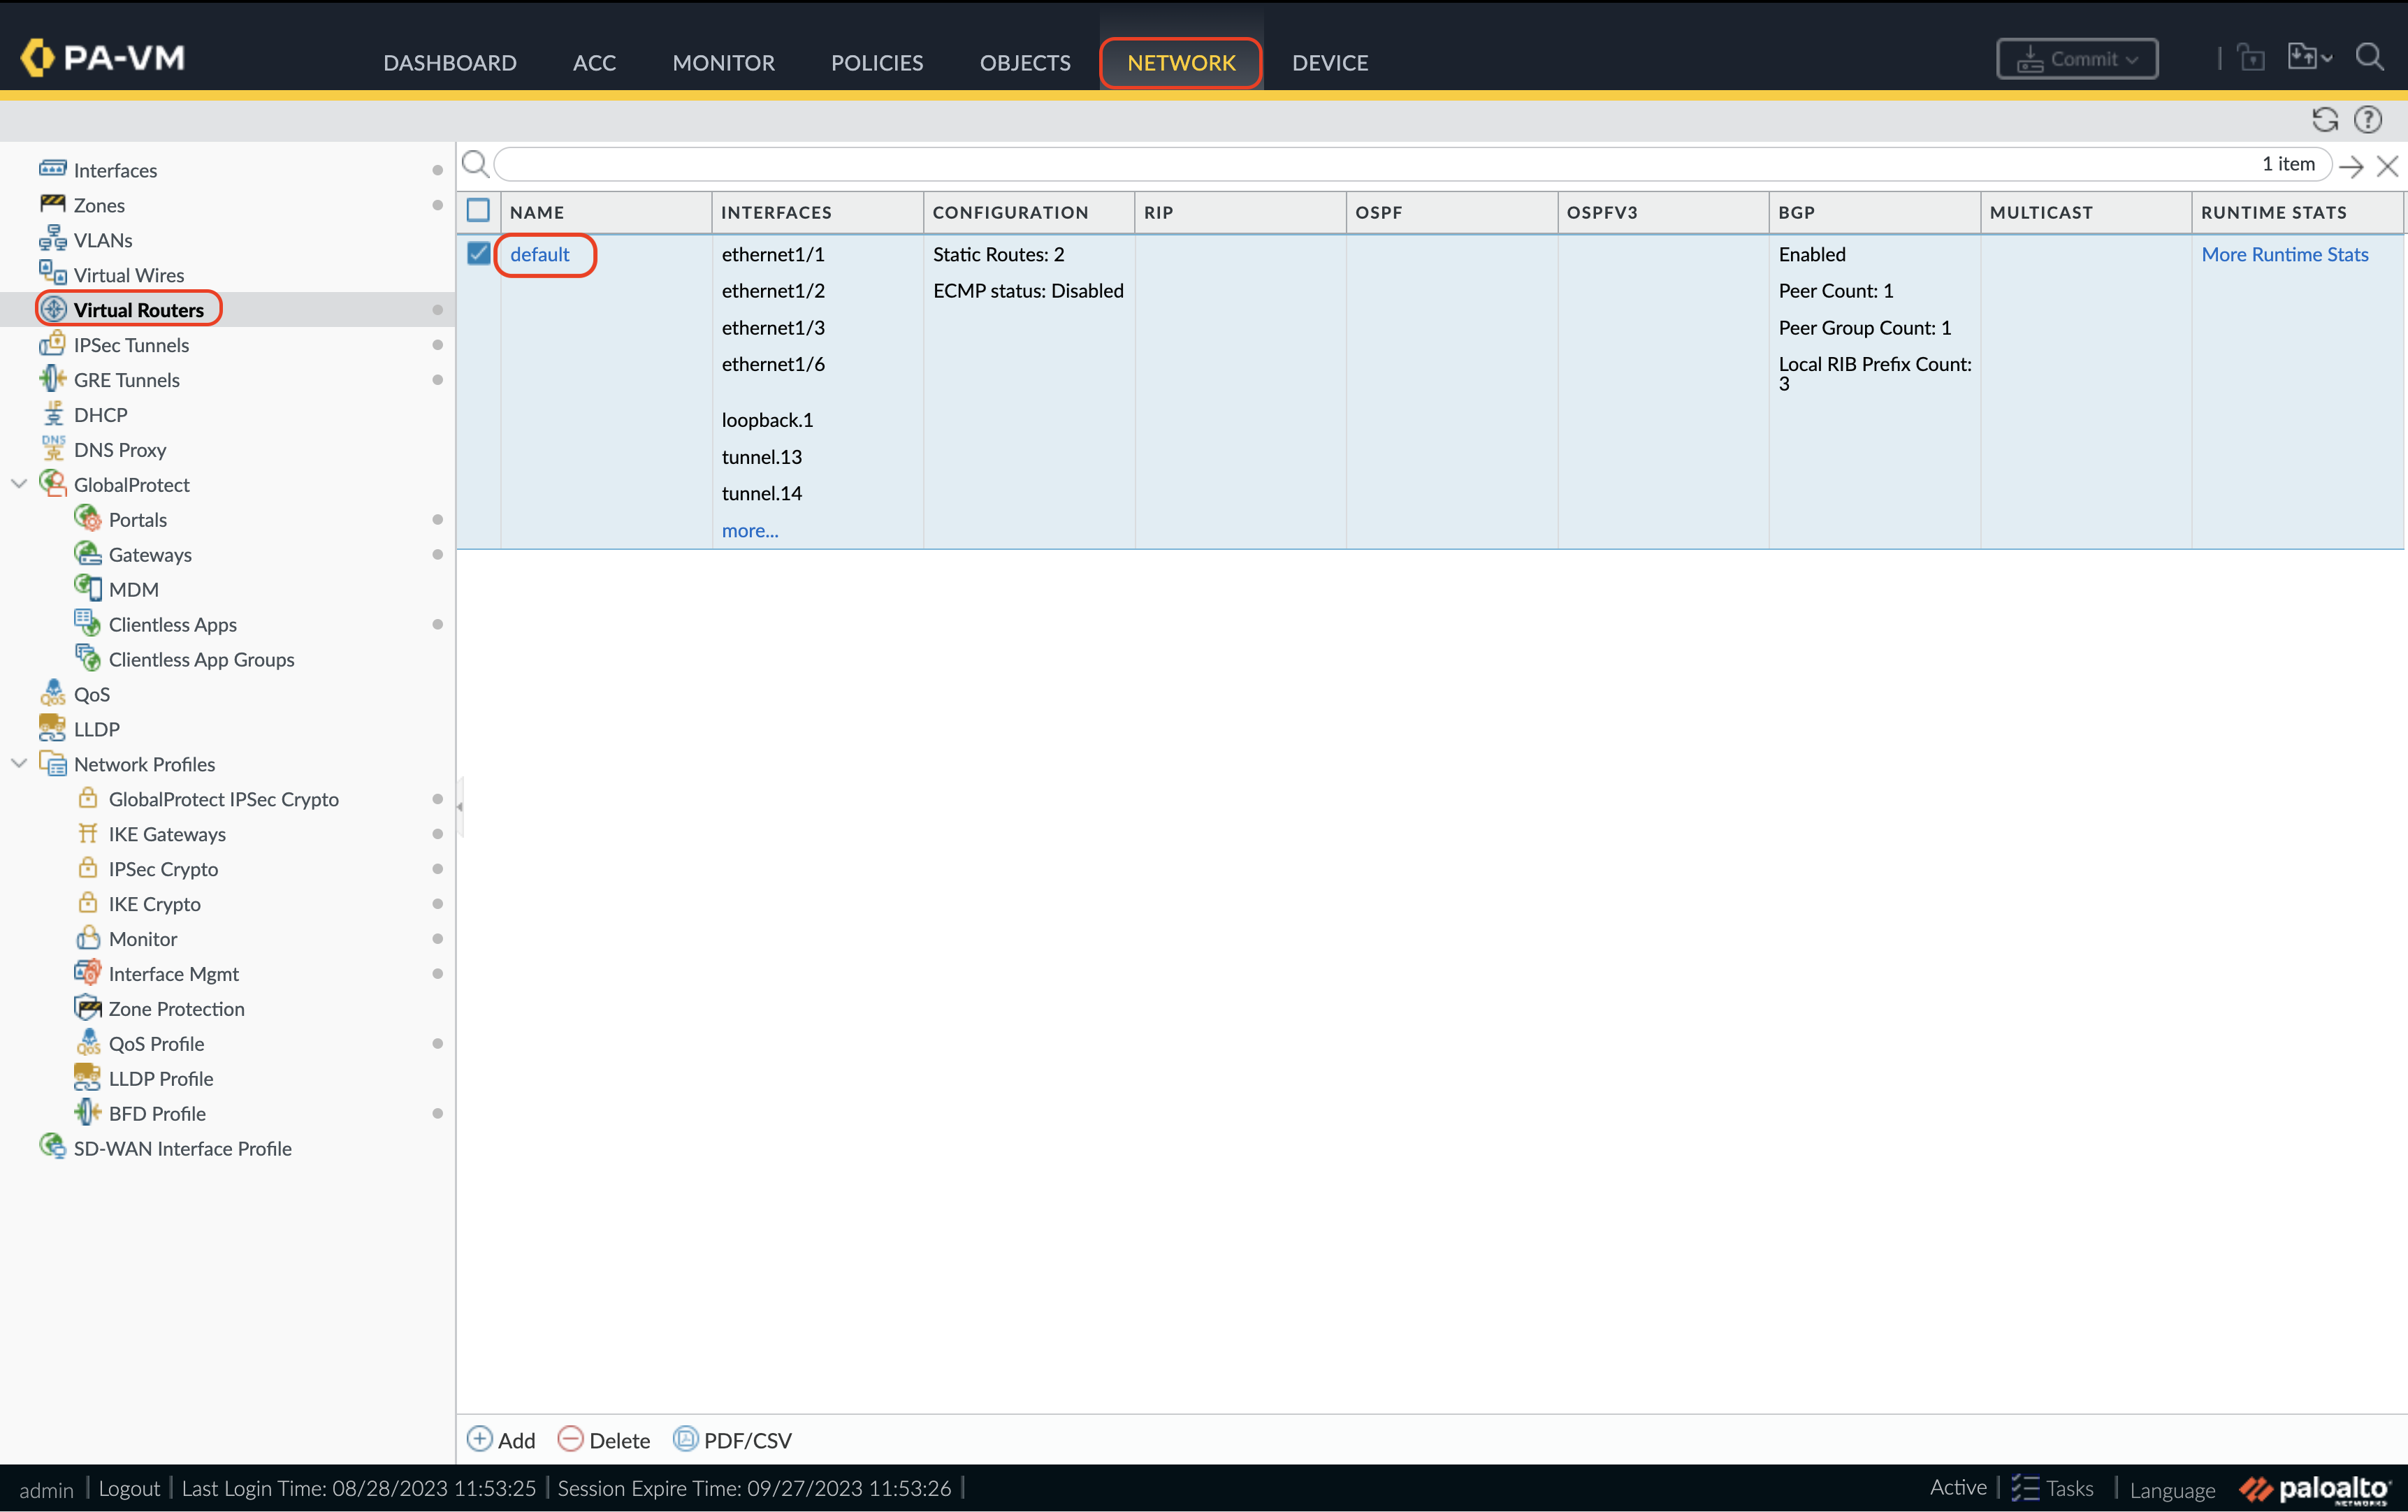2408x1512 pixels.
Task: Click the Delete minus icon
Action: [x=570, y=1439]
